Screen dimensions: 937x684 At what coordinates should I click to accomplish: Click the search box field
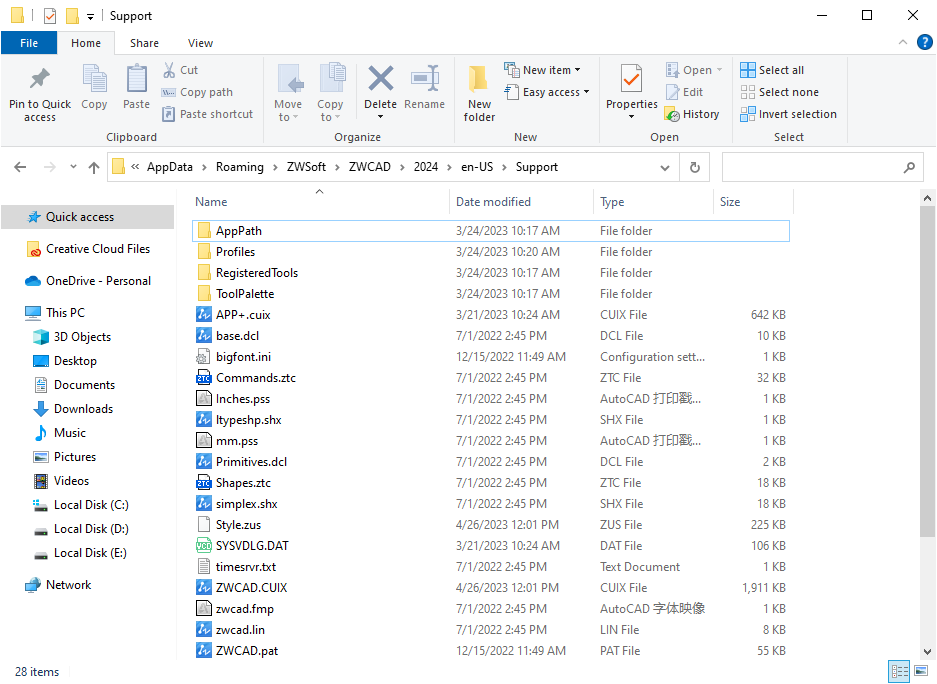point(823,167)
